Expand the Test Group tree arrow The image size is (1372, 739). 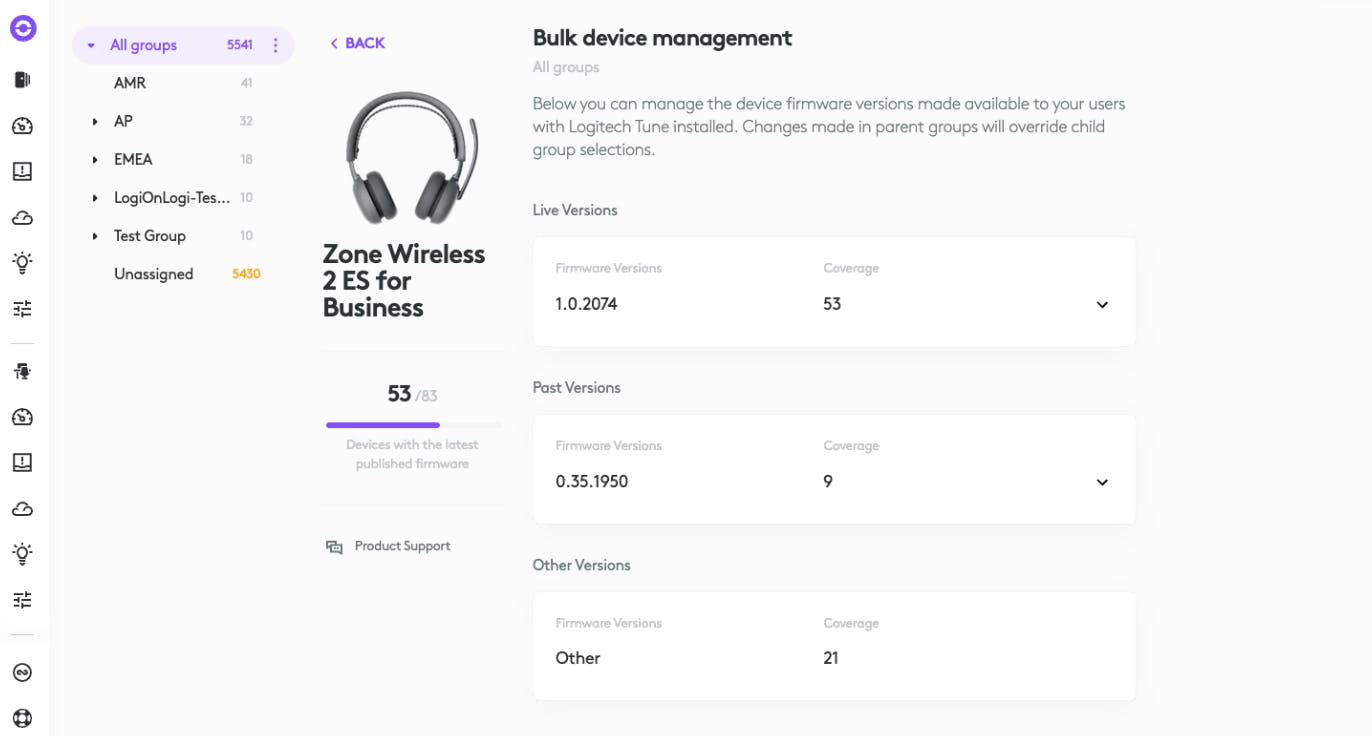[x=95, y=237]
